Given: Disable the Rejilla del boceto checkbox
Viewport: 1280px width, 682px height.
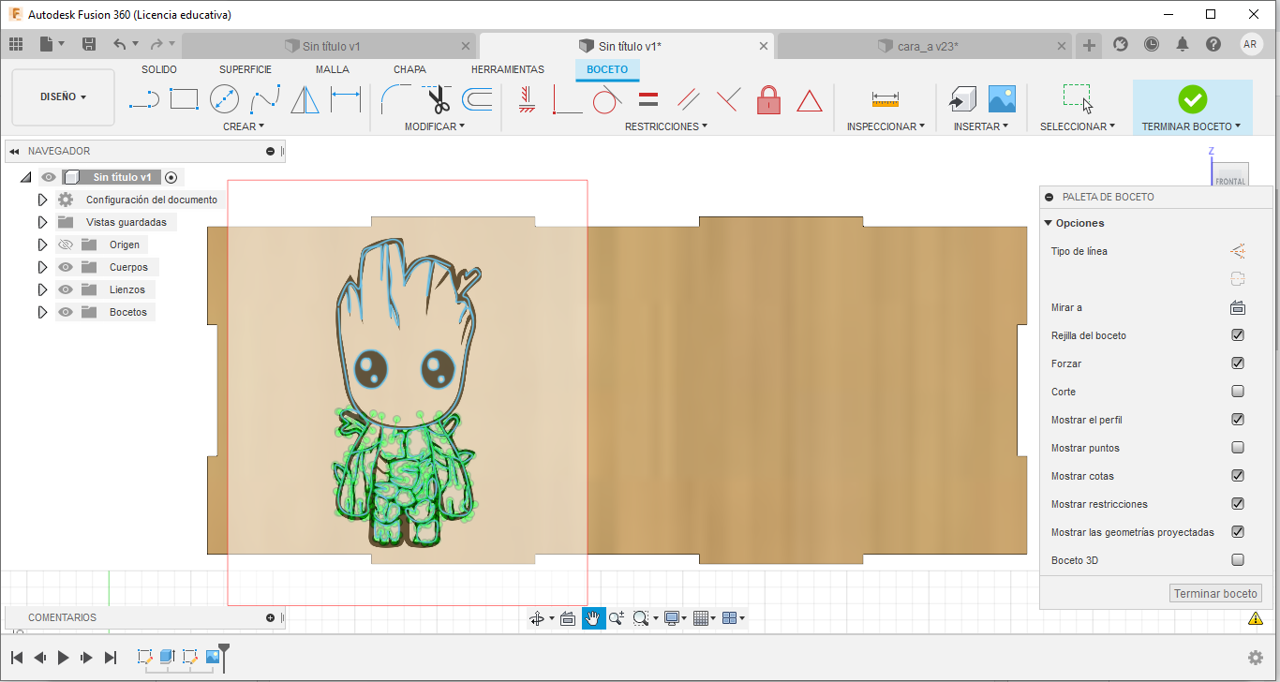Looking at the screenshot, I should [x=1238, y=336].
